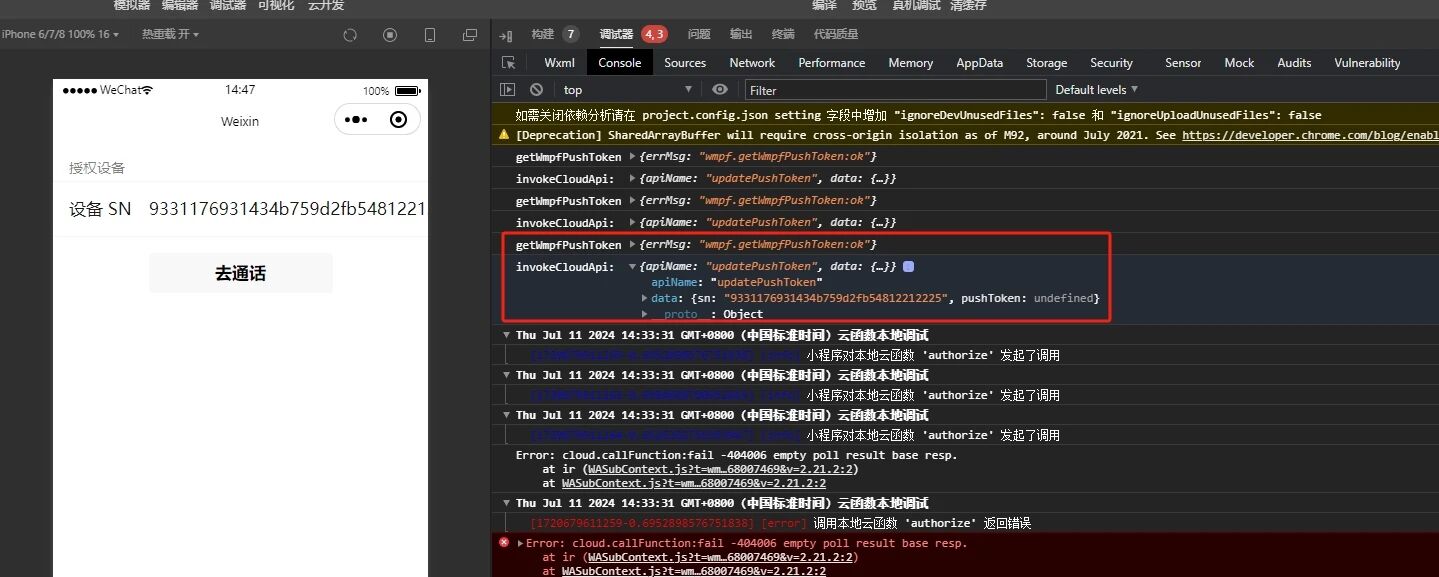Click the phone device icon in simulator toolbar

pyautogui.click(x=430, y=35)
